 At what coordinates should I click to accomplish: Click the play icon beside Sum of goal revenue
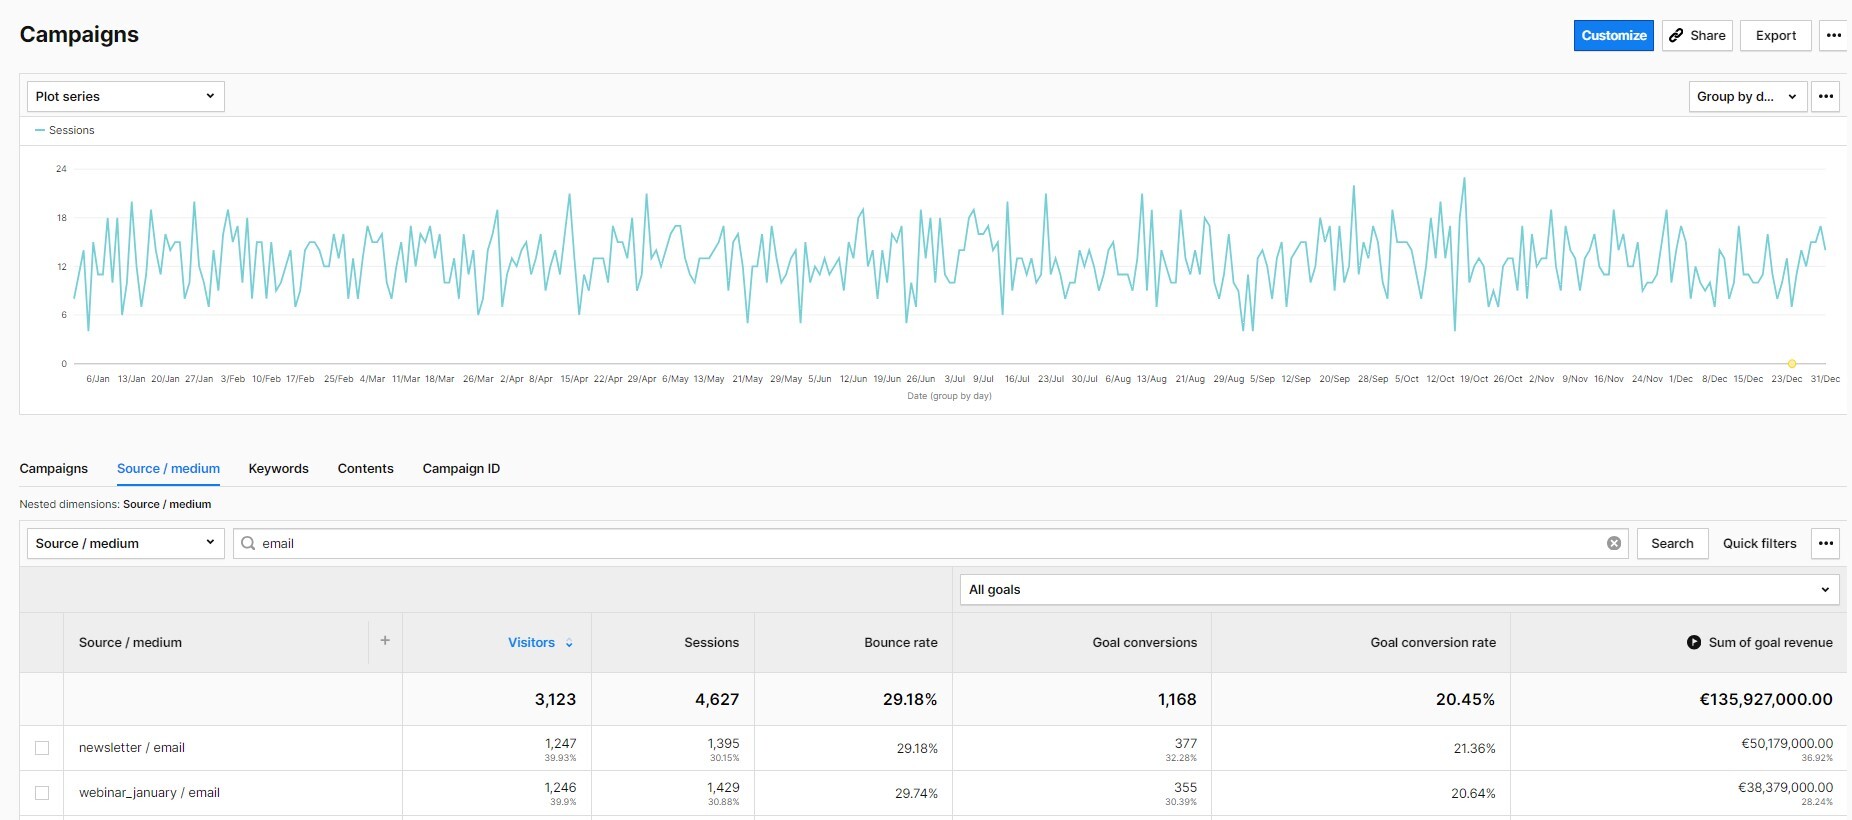click(x=1693, y=643)
